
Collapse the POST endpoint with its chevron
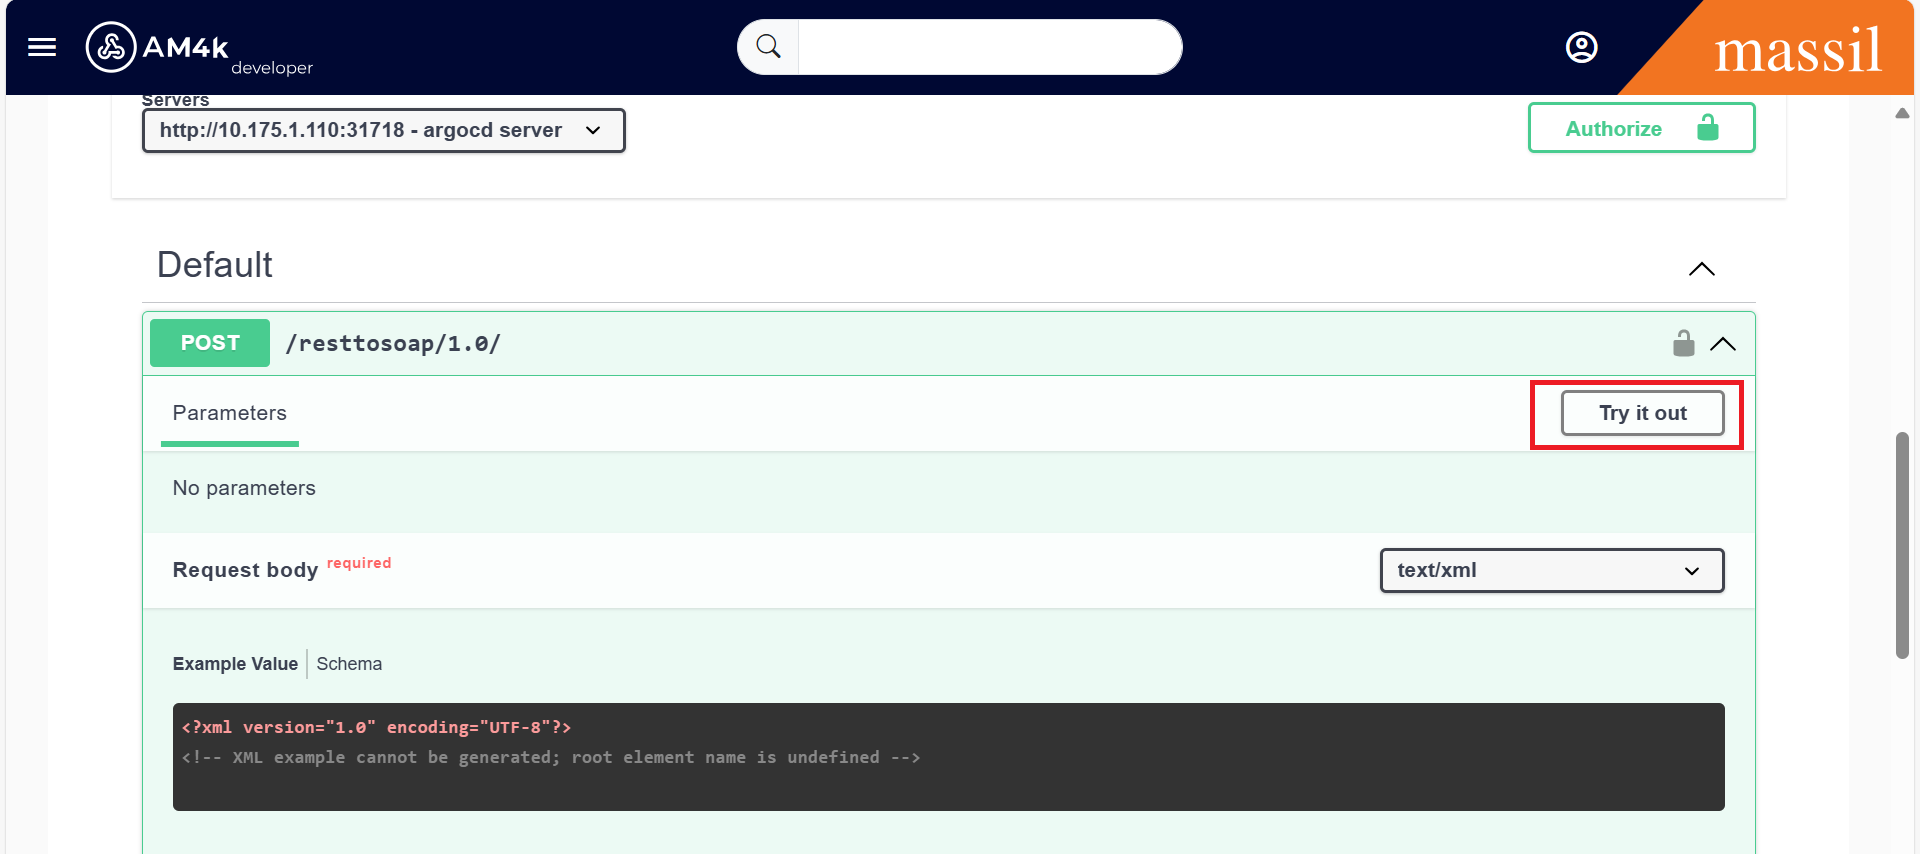tap(1723, 344)
